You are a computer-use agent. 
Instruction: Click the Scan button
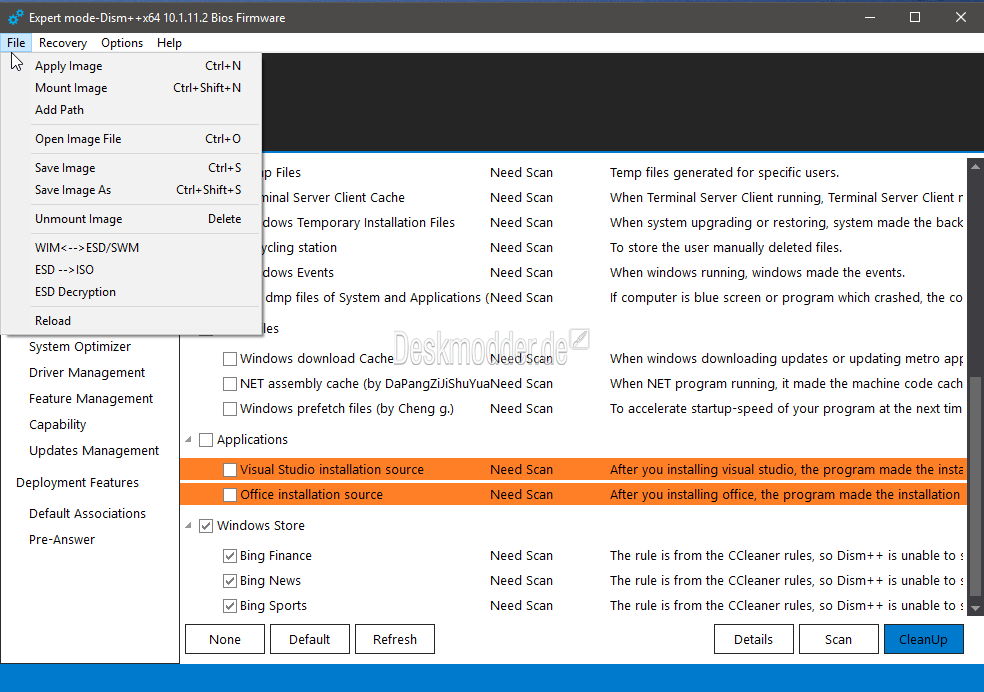[x=838, y=639]
